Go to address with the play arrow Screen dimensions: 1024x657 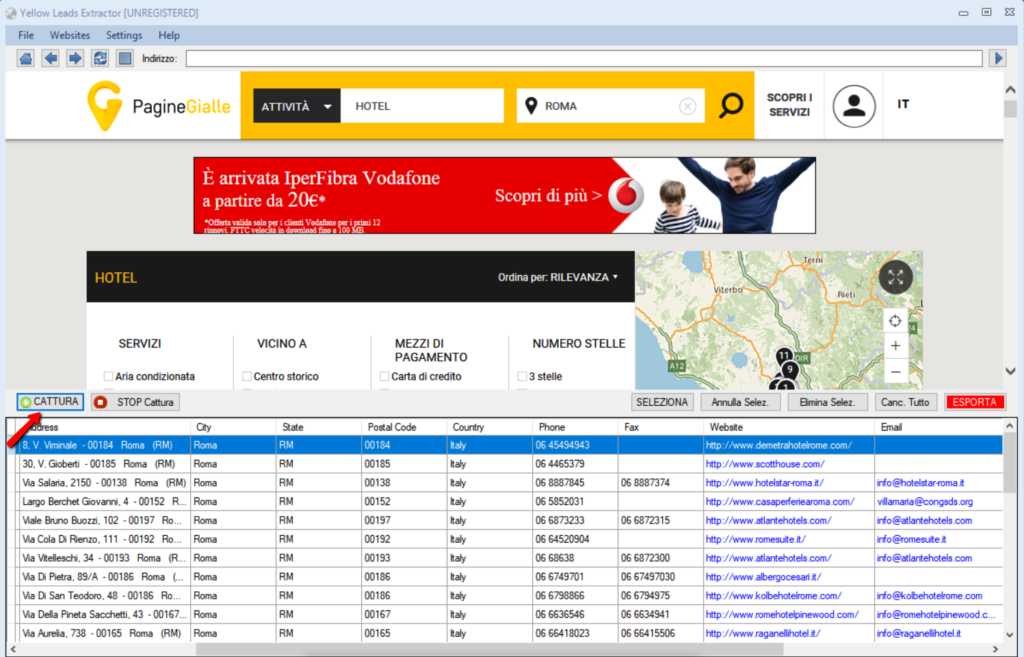click(x=999, y=59)
